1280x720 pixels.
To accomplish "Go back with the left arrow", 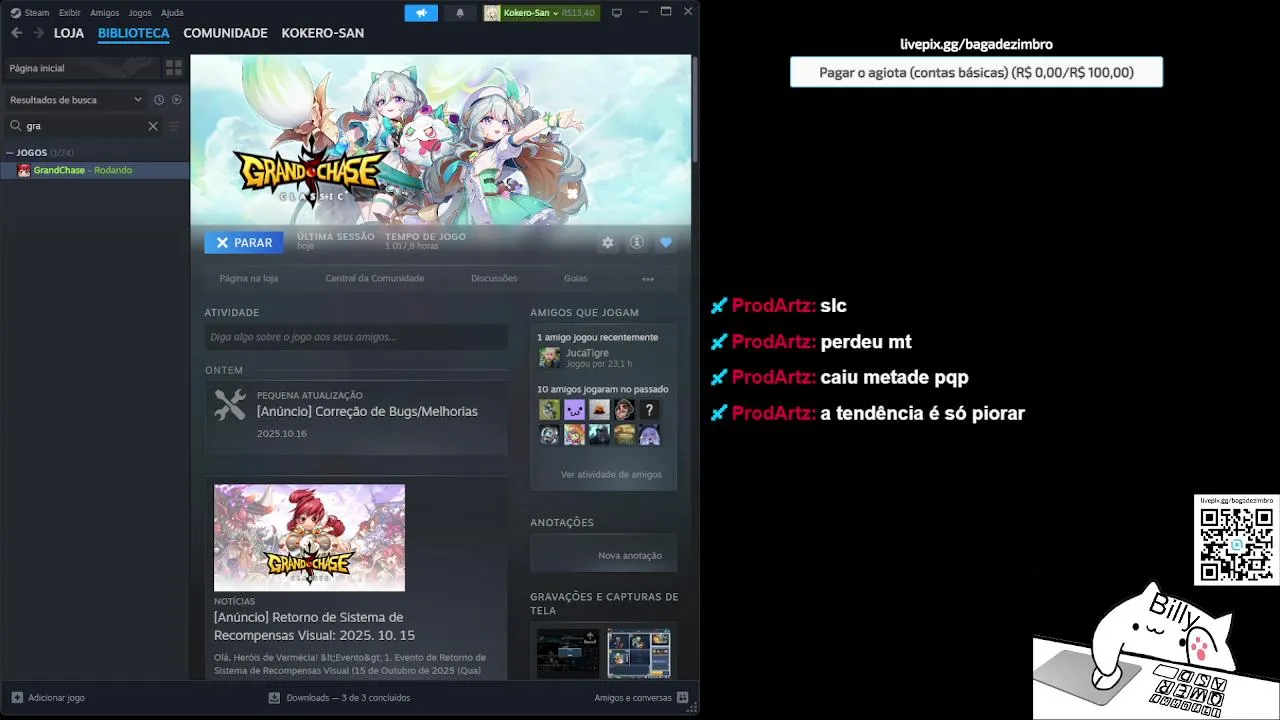I will point(16,33).
